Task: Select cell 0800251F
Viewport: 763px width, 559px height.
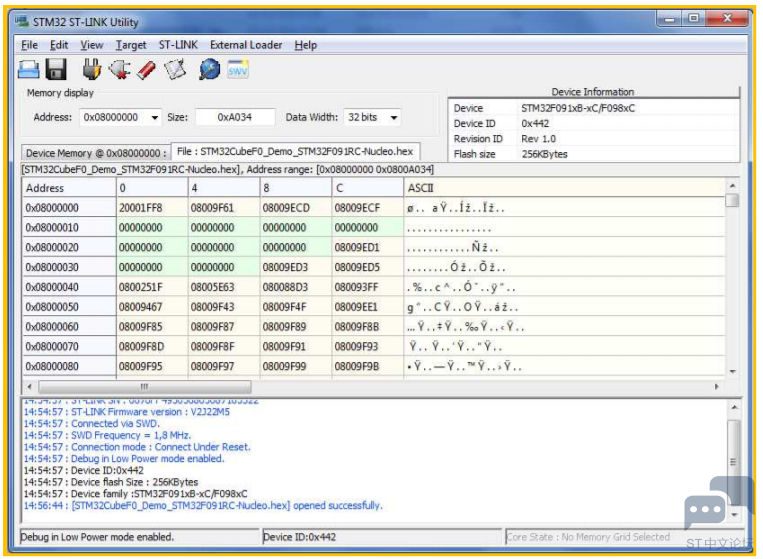Action: pos(152,287)
